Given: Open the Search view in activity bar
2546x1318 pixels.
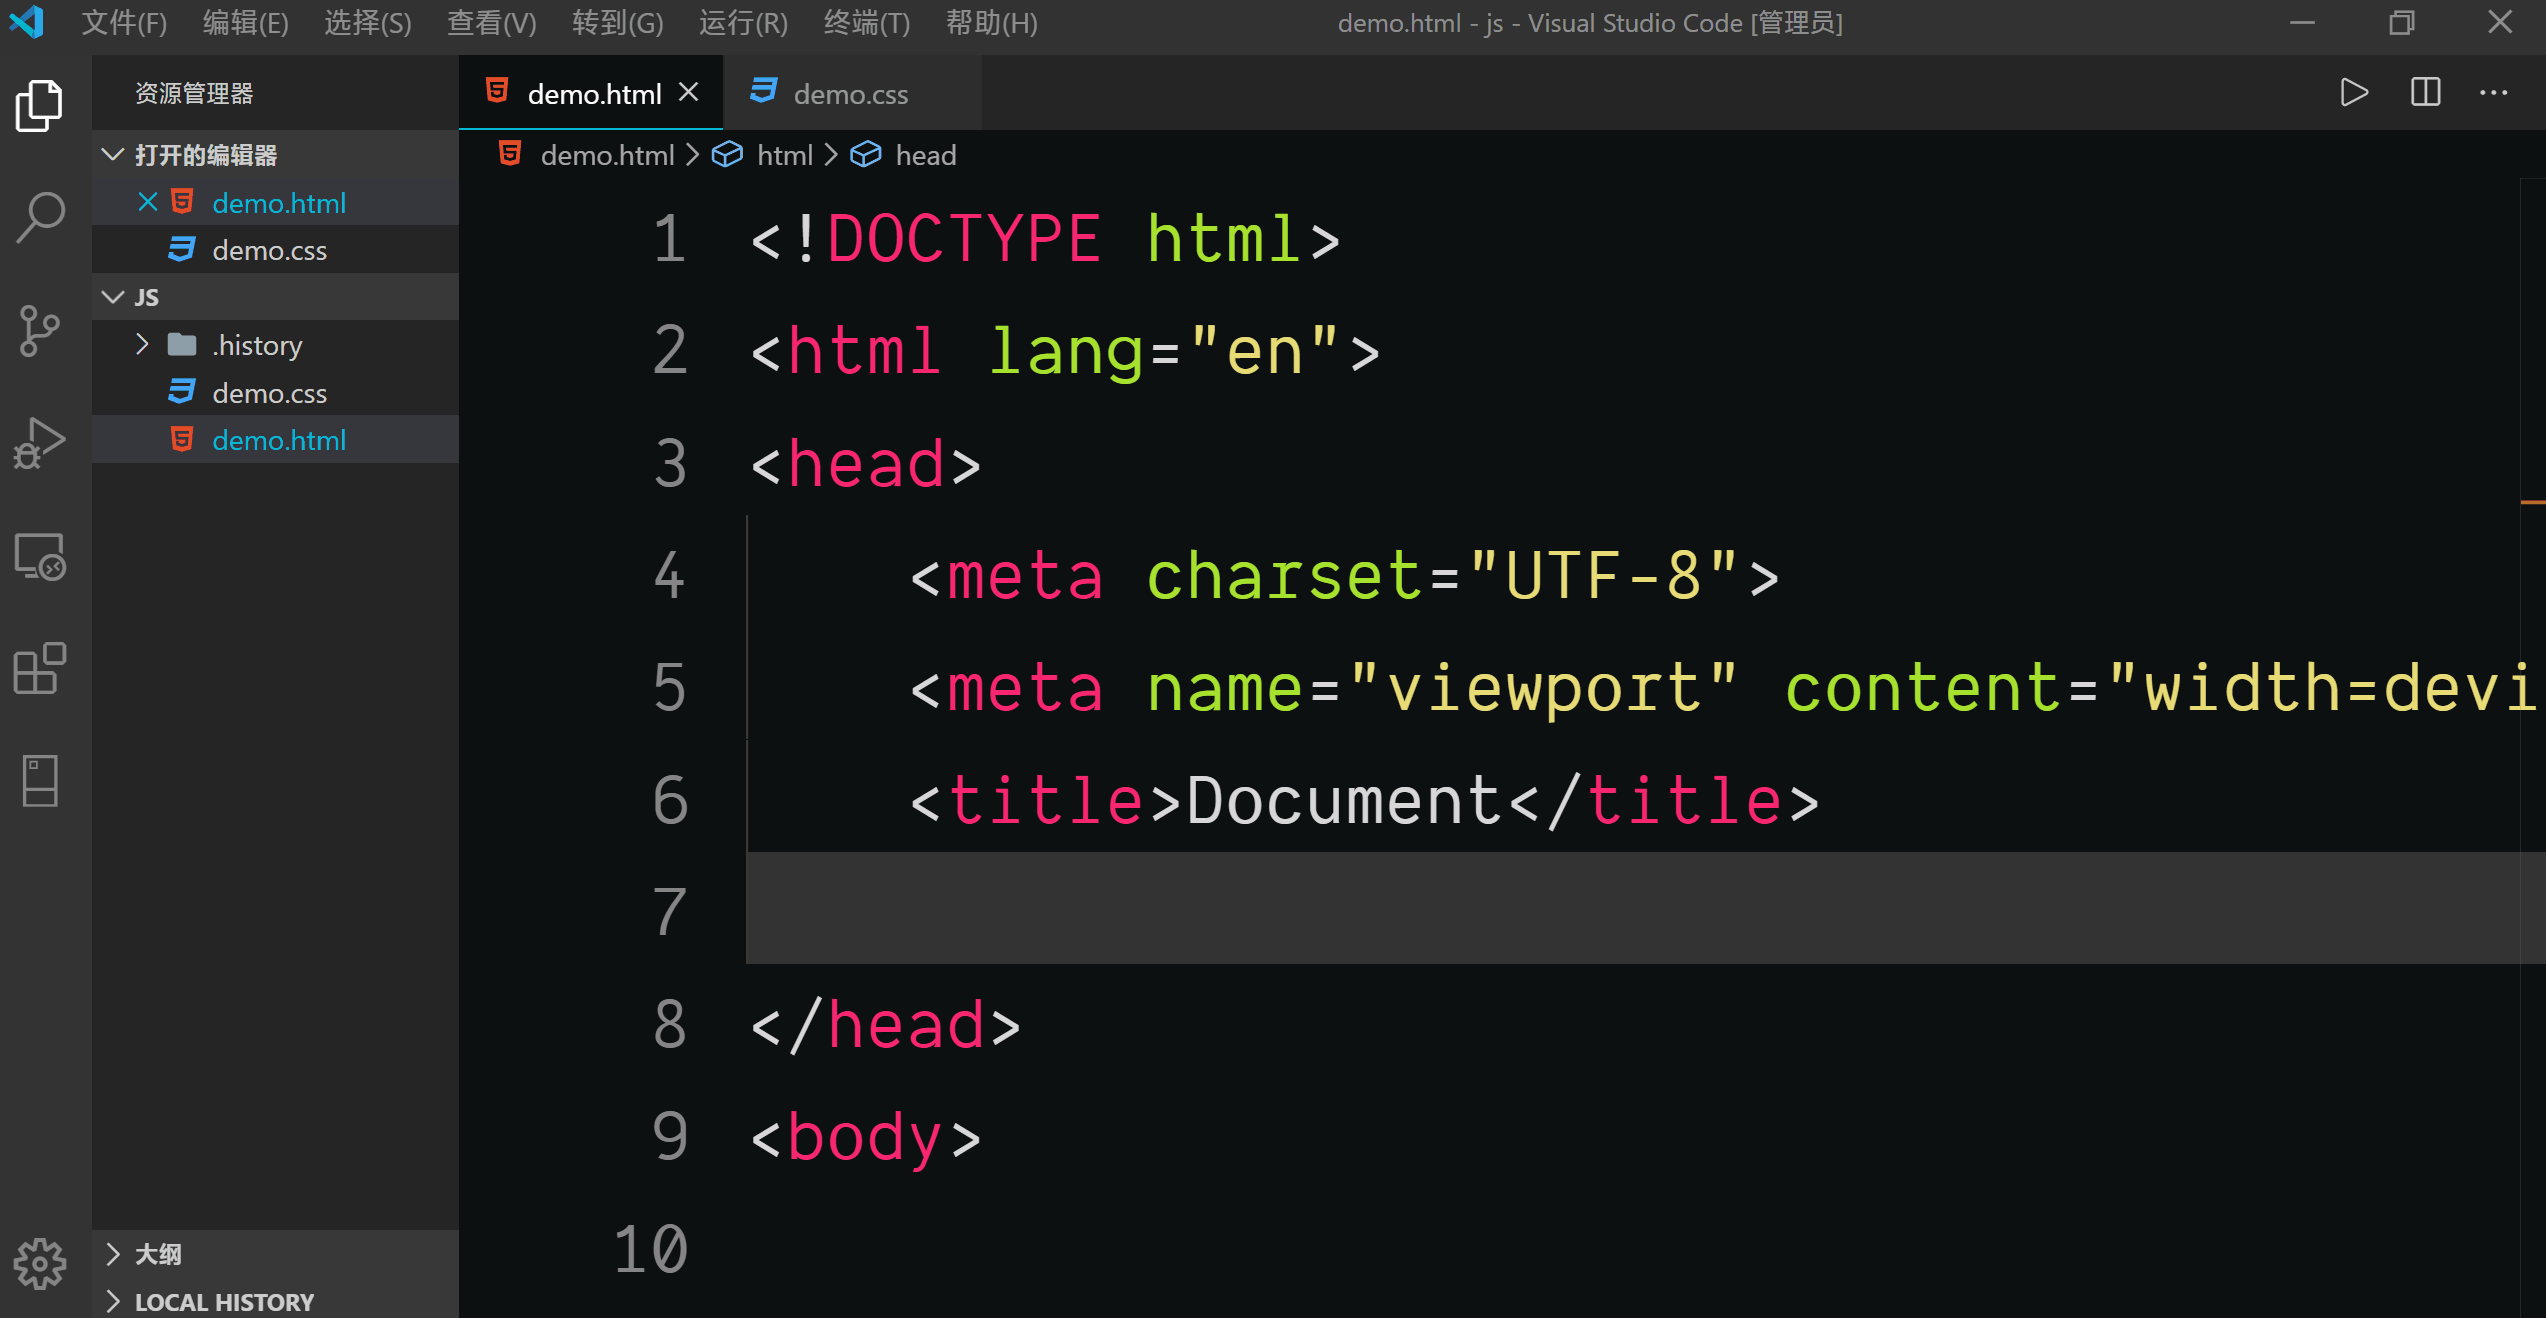Looking at the screenshot, I should 40,217.
